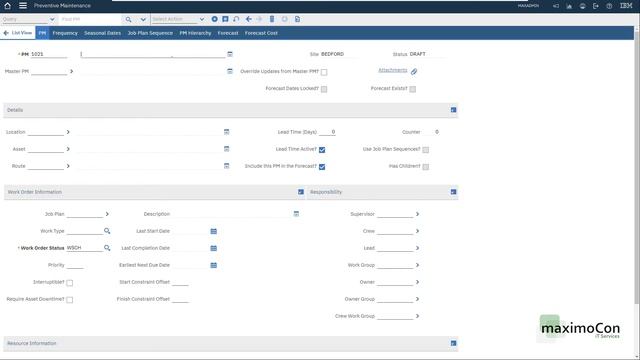This screenshot has height=360, width=640.
Task: Toggle Override Updates from Master PM checkbox
Action: (x=324, y=72)
